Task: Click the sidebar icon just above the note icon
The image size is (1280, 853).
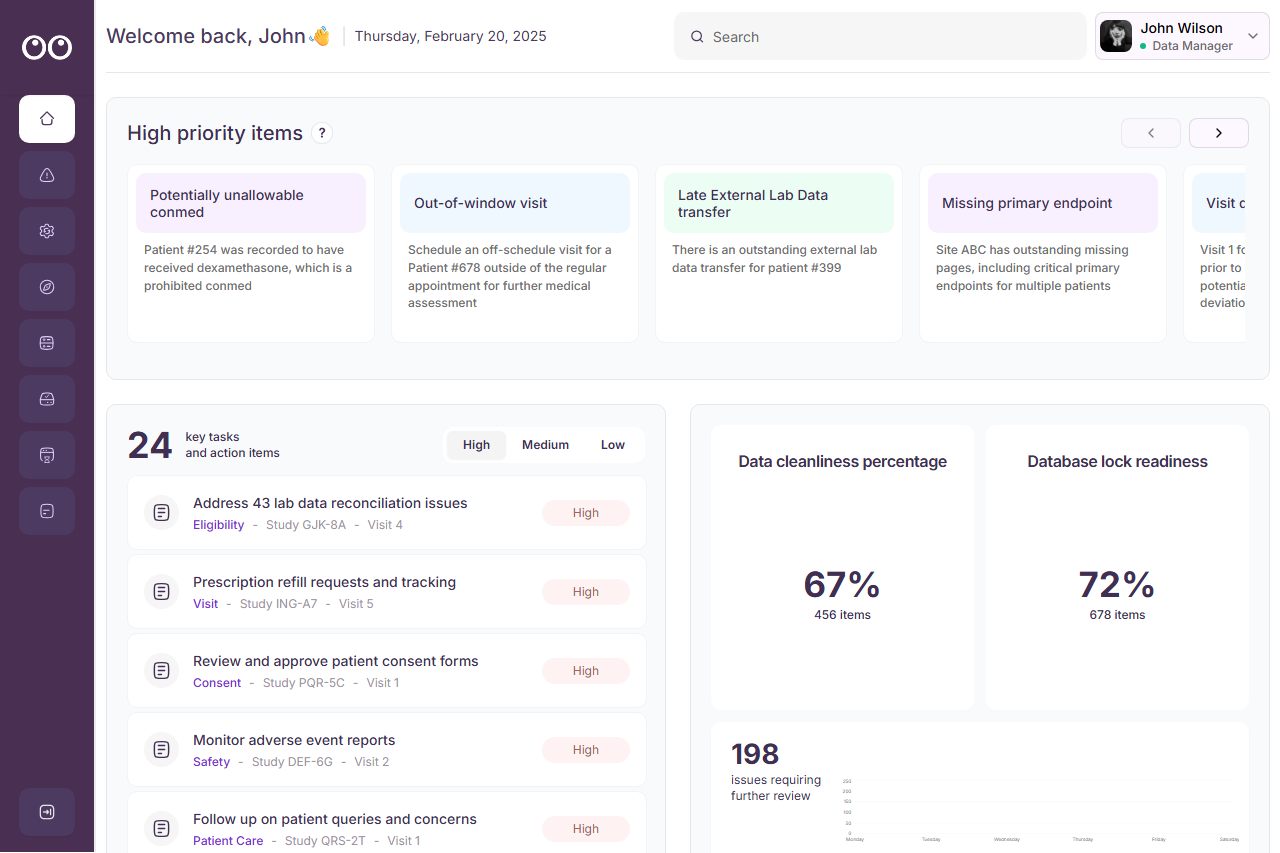Action: coord(47,455)
